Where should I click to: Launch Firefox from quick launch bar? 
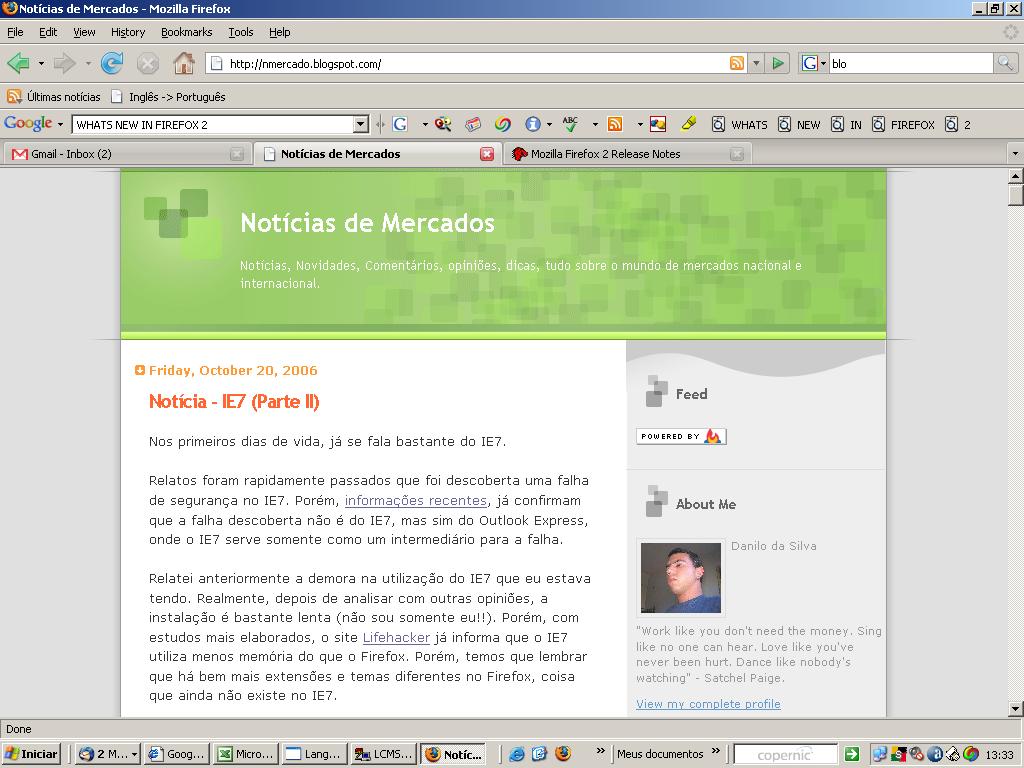[x=563, y=754]
